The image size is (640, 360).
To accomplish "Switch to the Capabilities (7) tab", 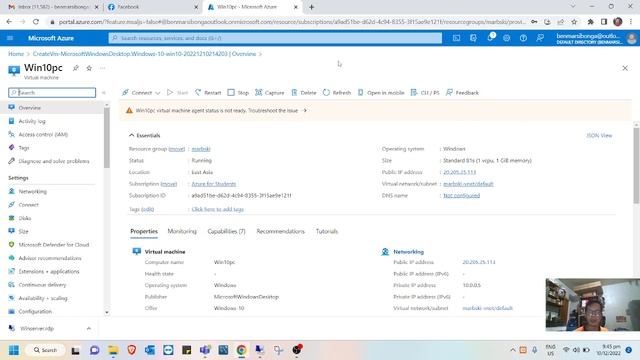I will pyautogui.click(x=227, y=231).
